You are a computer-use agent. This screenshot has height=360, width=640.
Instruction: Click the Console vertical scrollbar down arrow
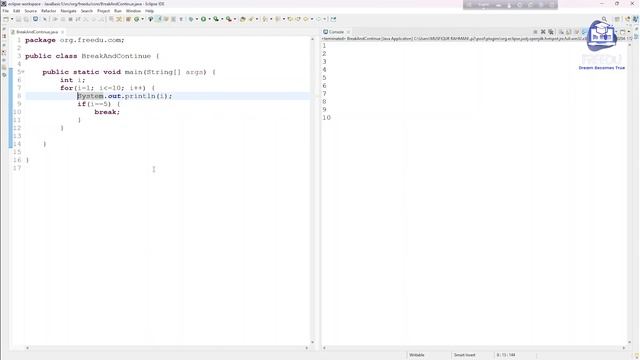tap(629, 342)
